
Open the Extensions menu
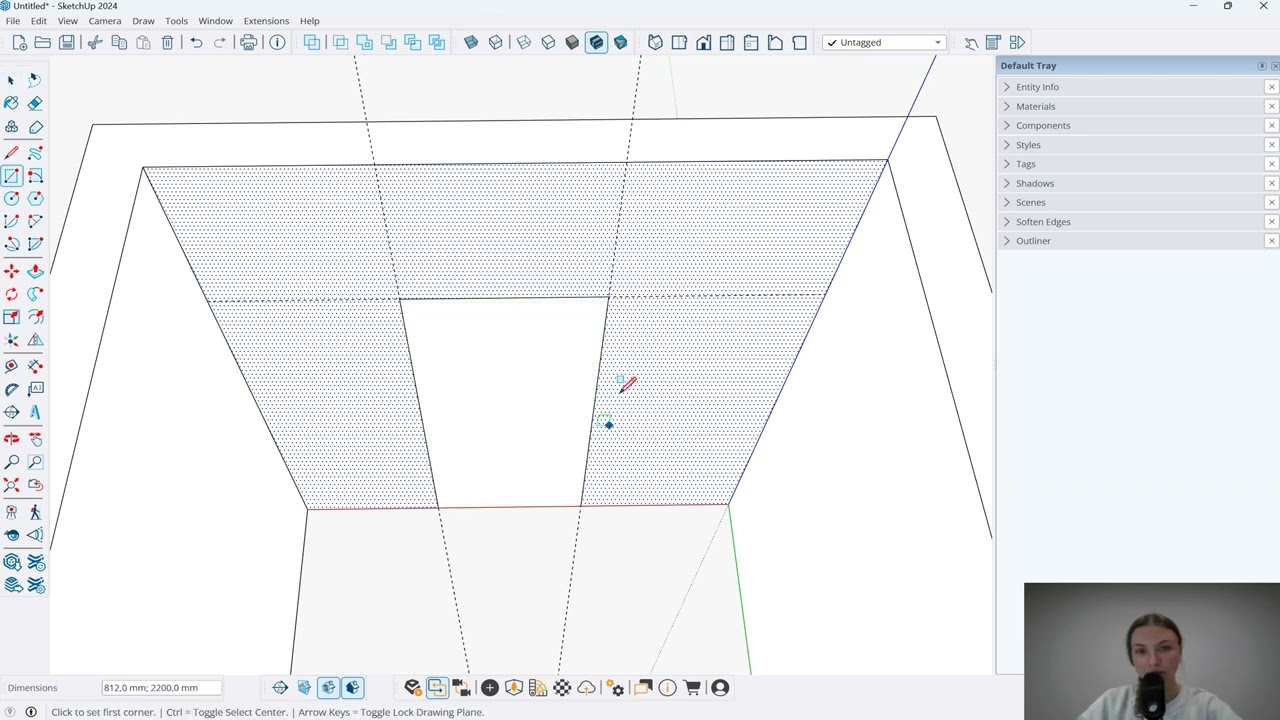point(266,21)
